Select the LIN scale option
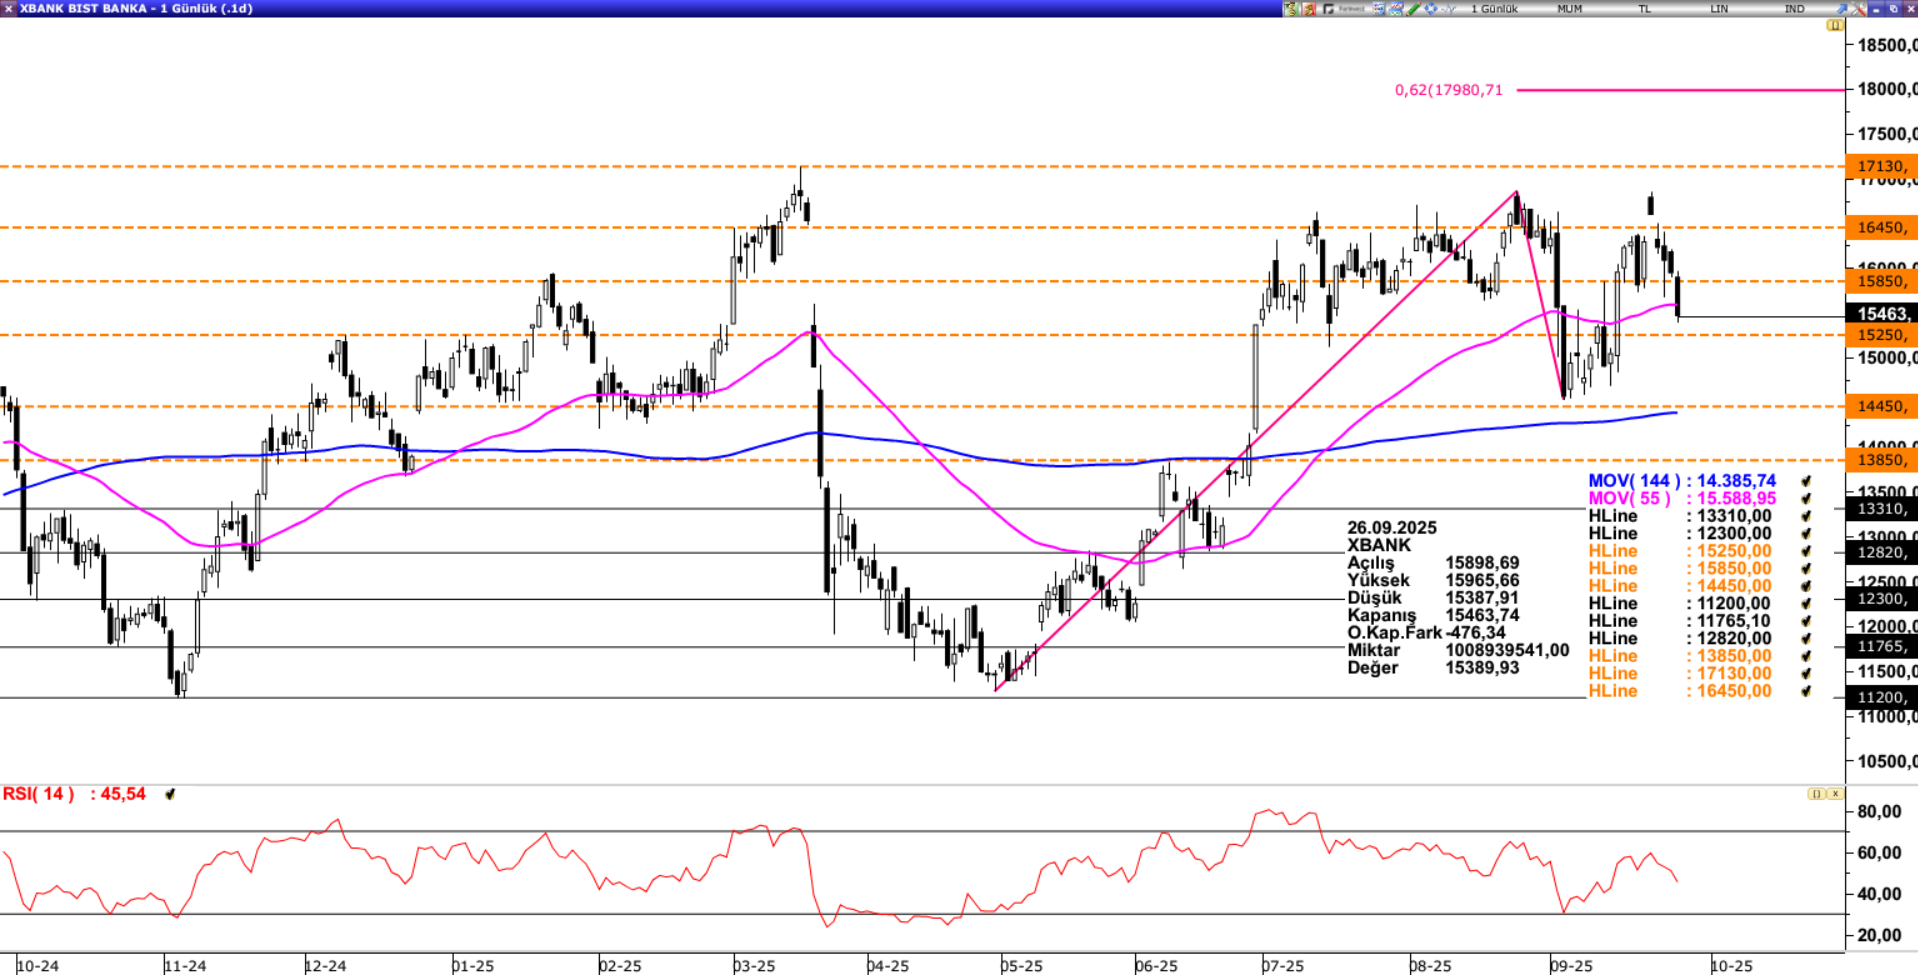This screenshot has height=975, width=1918. coord(1719,8)
